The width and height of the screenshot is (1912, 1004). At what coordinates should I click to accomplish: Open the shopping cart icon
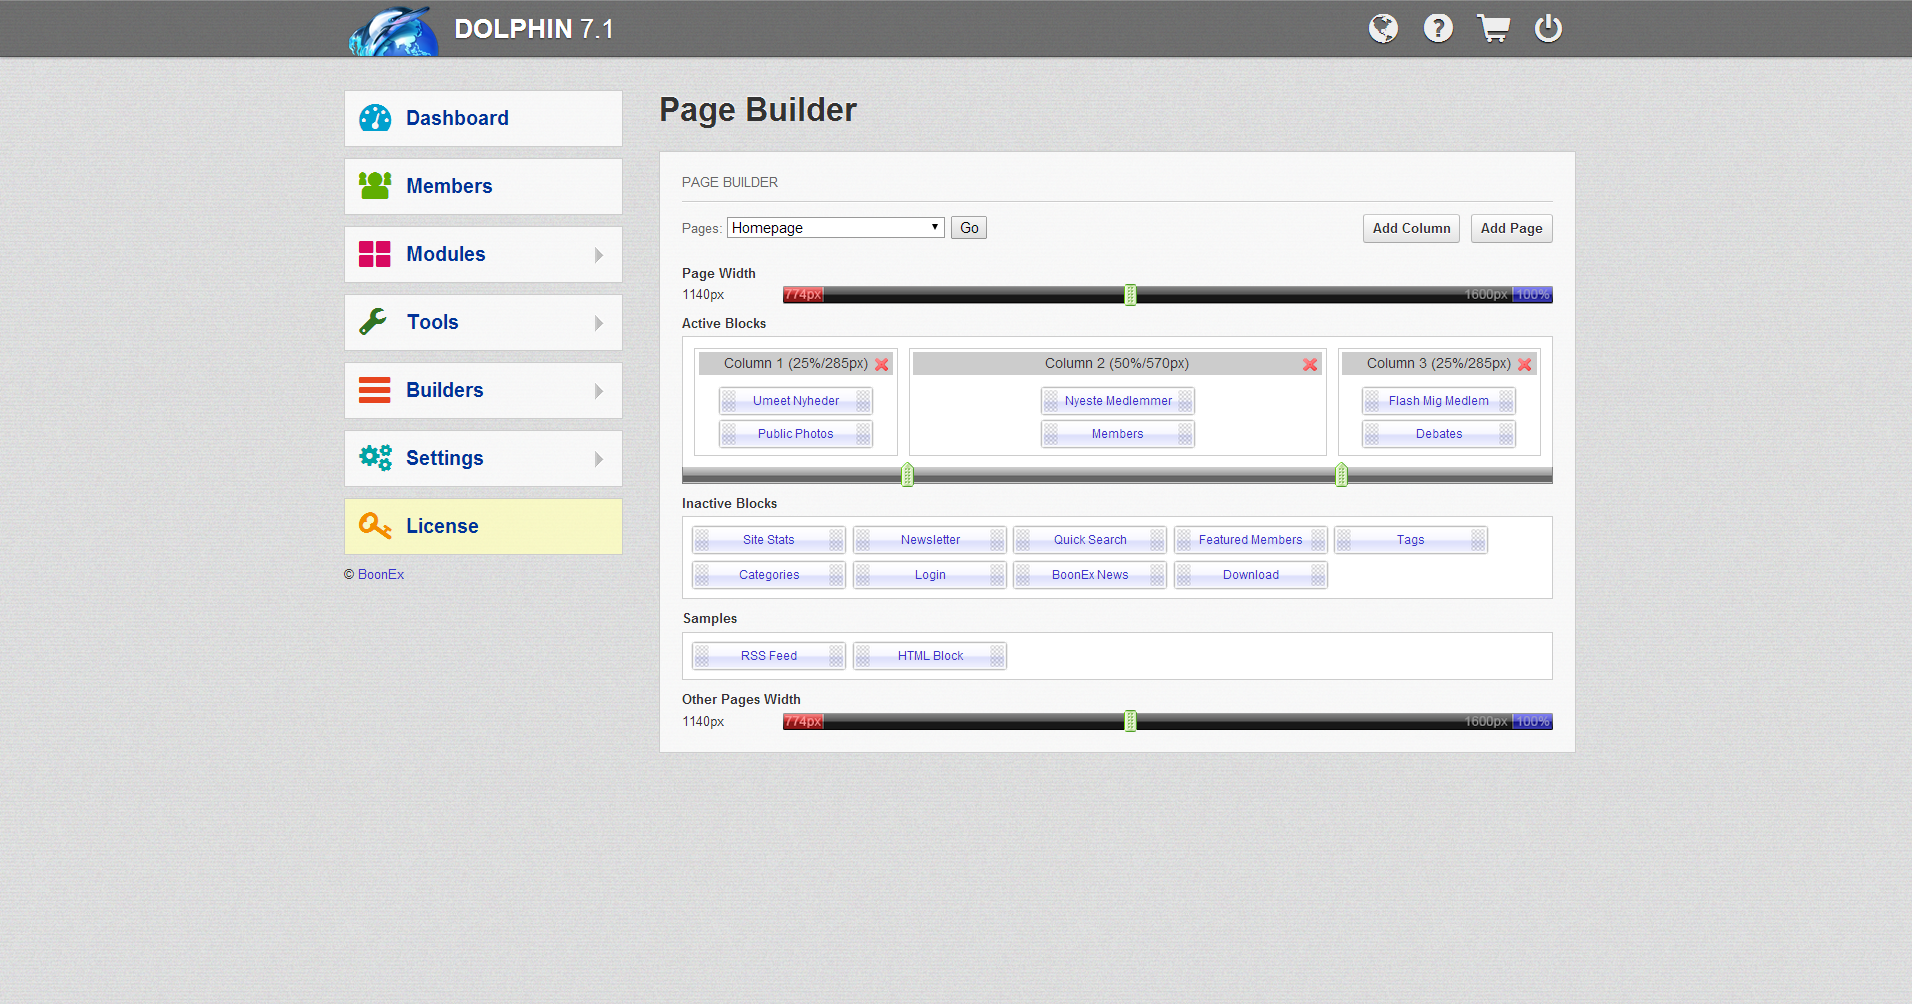pos(1493,29)
